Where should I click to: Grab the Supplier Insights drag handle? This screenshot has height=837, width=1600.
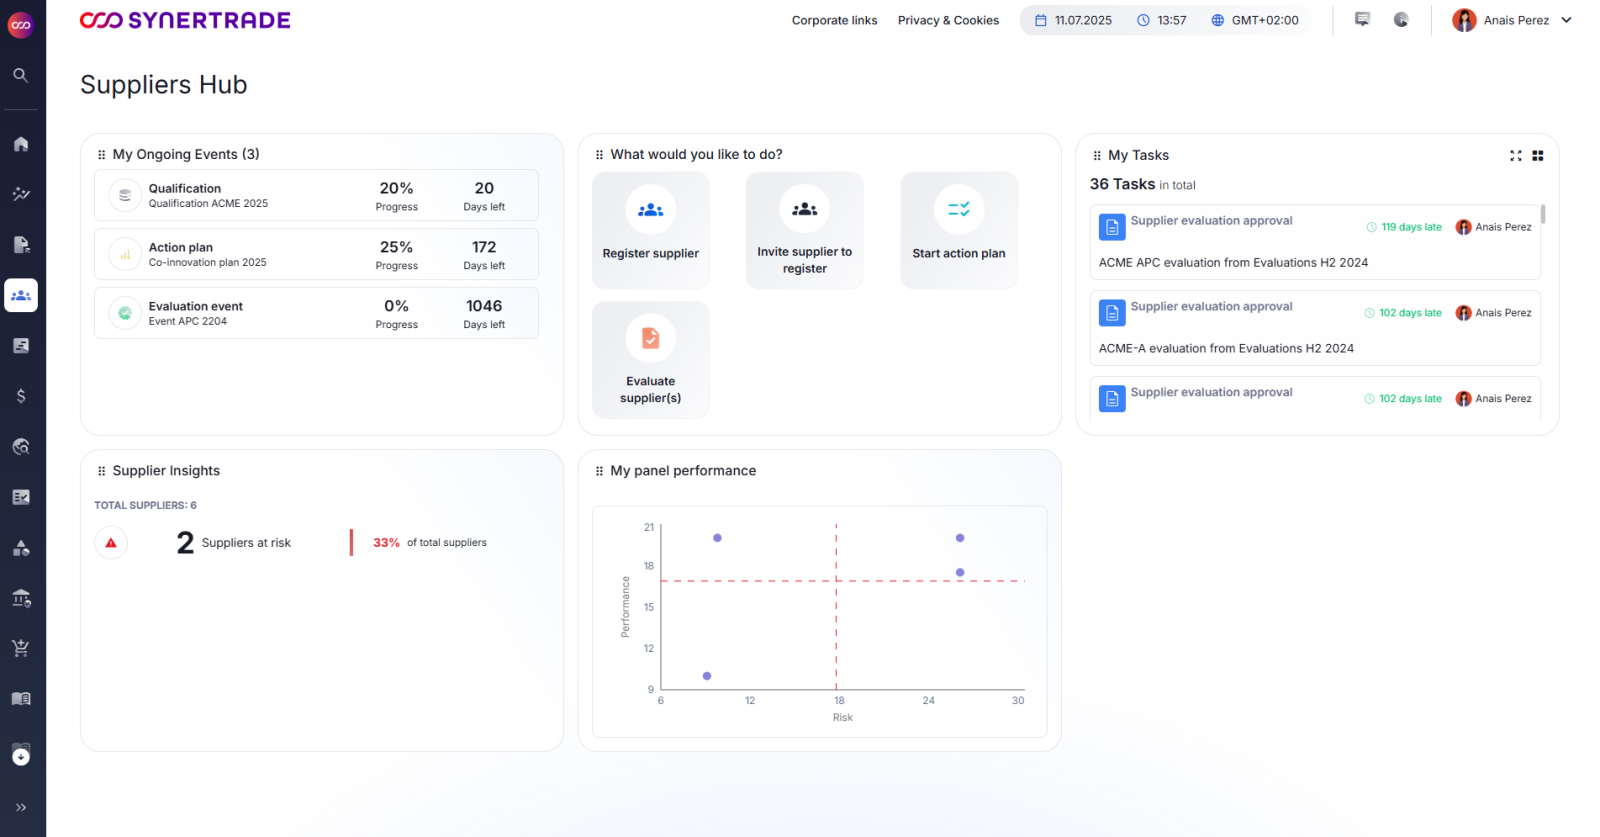click(x=101, y=471)
